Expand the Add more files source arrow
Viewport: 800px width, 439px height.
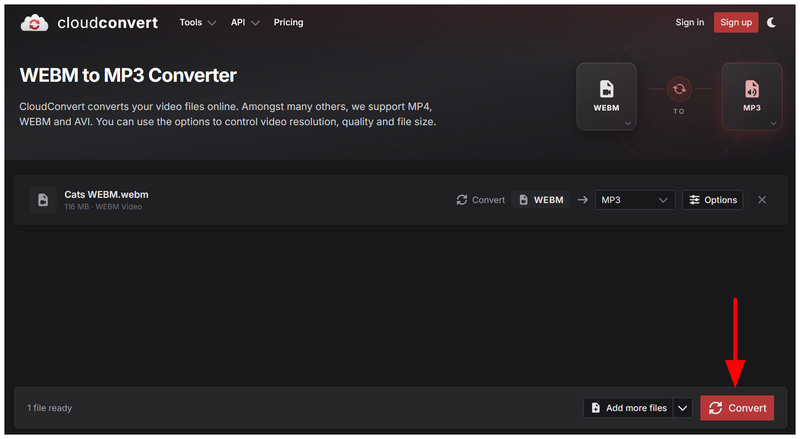click(683, 408)
